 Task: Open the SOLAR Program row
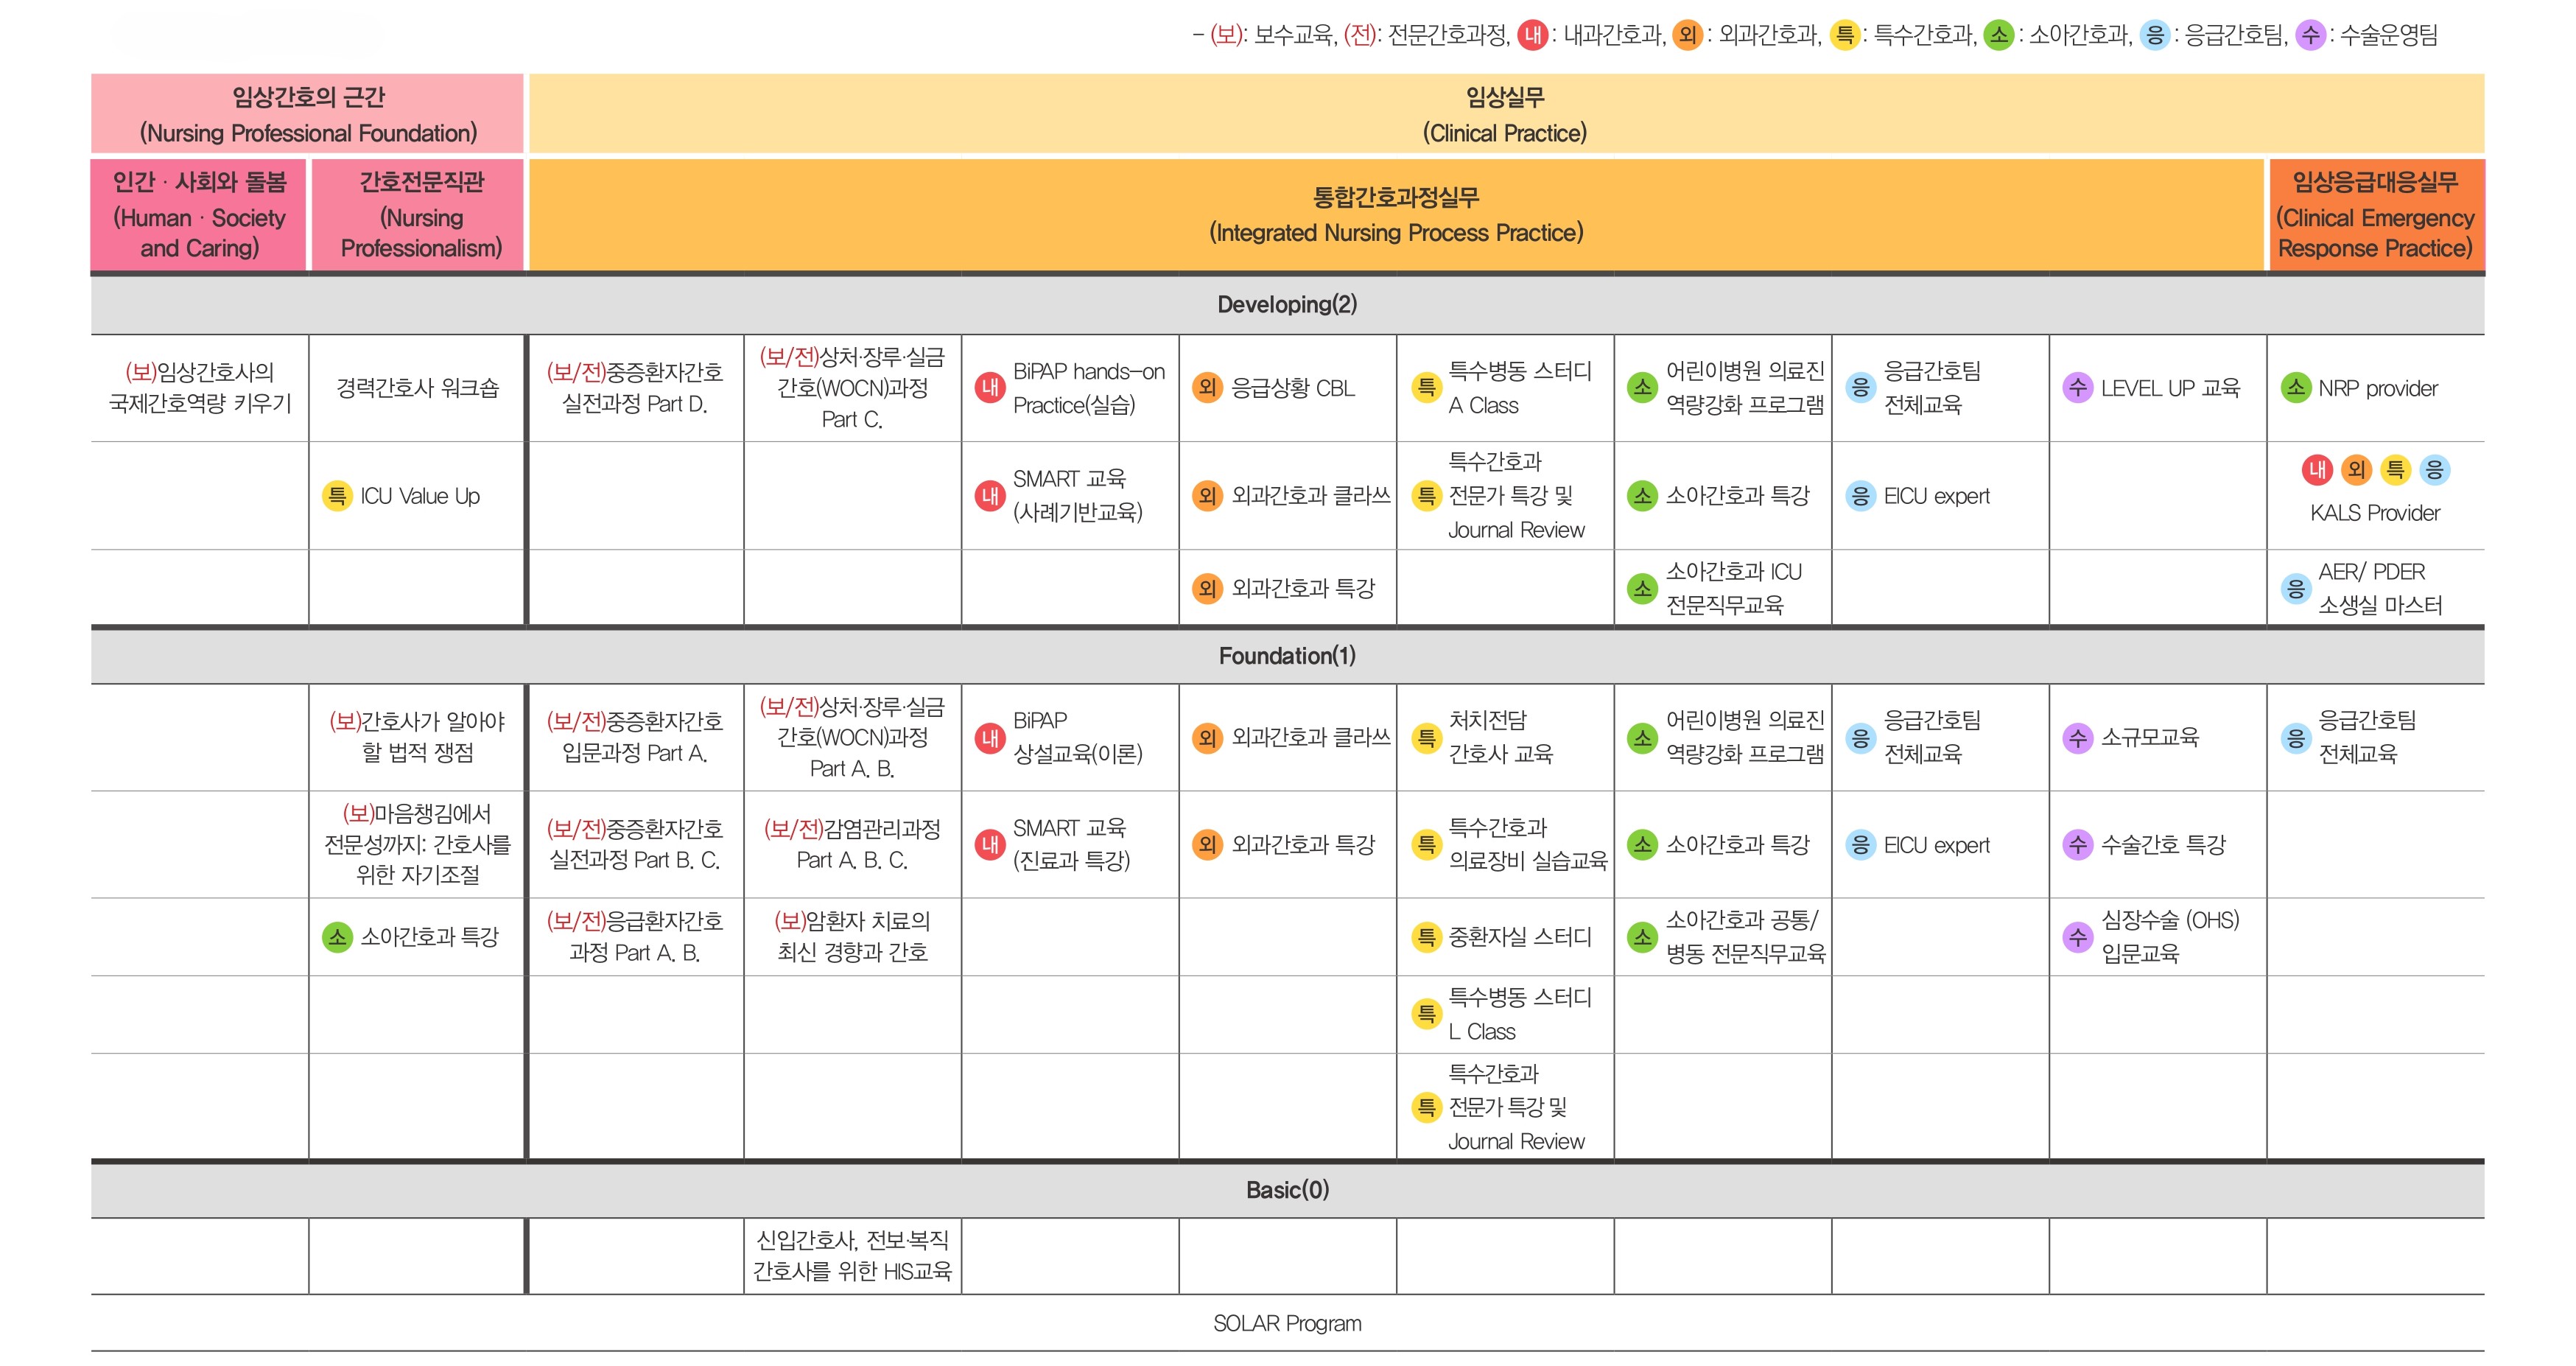(x=1287, y=1323)
